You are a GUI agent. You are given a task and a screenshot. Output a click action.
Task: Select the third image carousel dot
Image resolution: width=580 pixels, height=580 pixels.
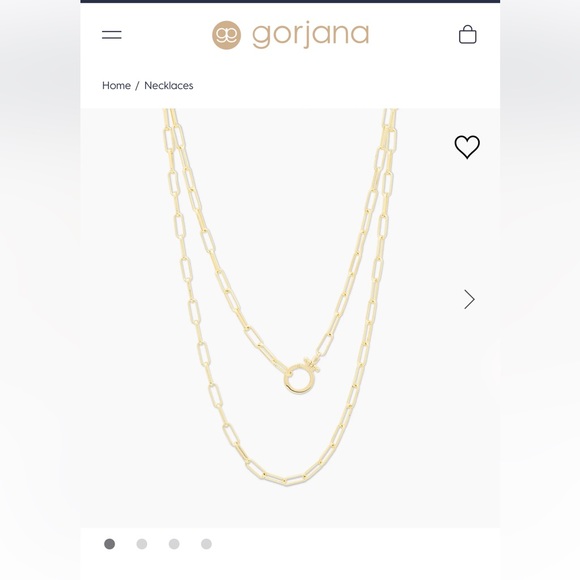(174, 544)
